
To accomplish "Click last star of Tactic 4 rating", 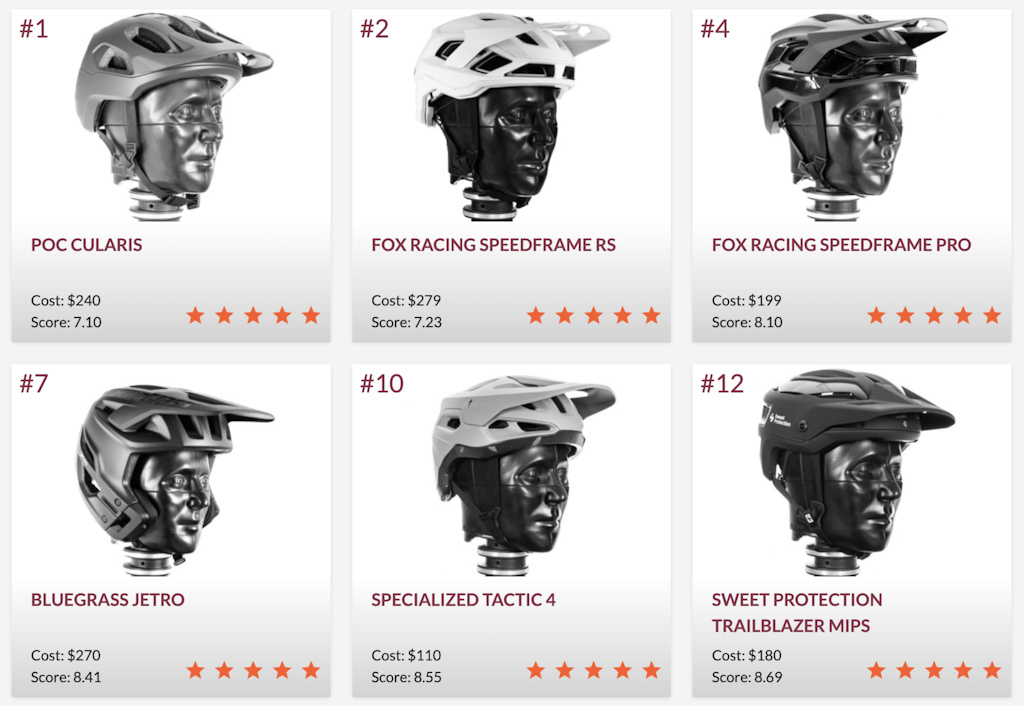I will coord(651,670).
